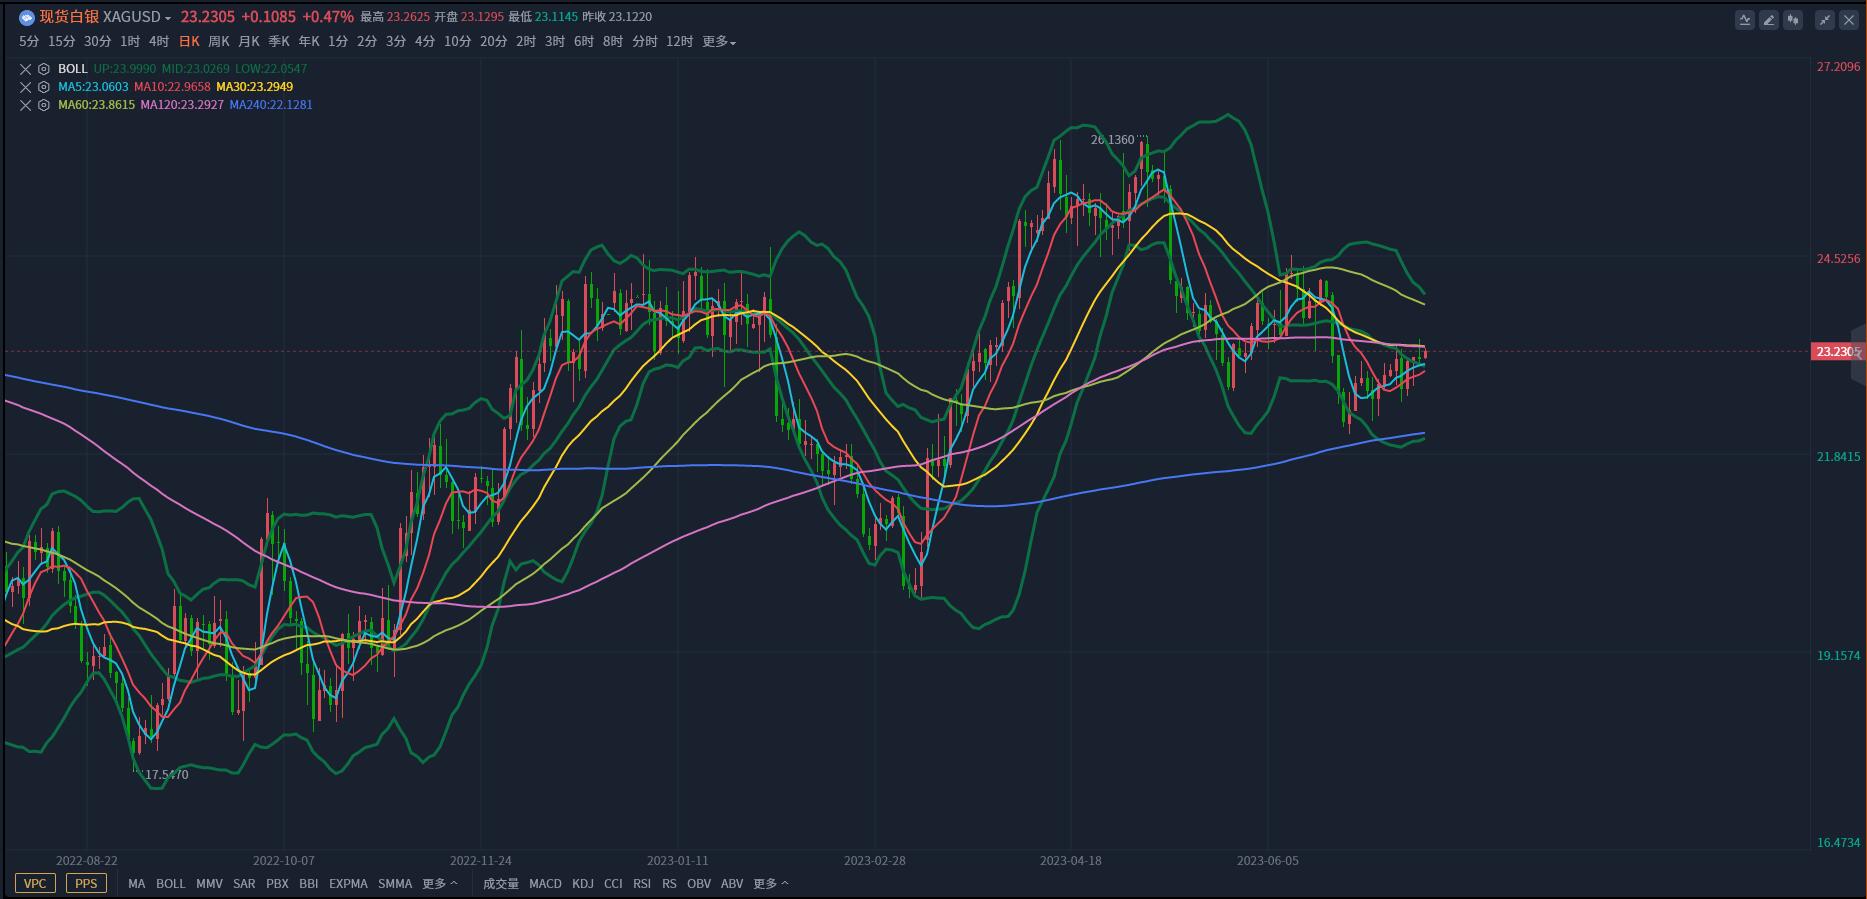
Task: Click the round blue logo beside 现货白银
Action: (x=27, y=17)
